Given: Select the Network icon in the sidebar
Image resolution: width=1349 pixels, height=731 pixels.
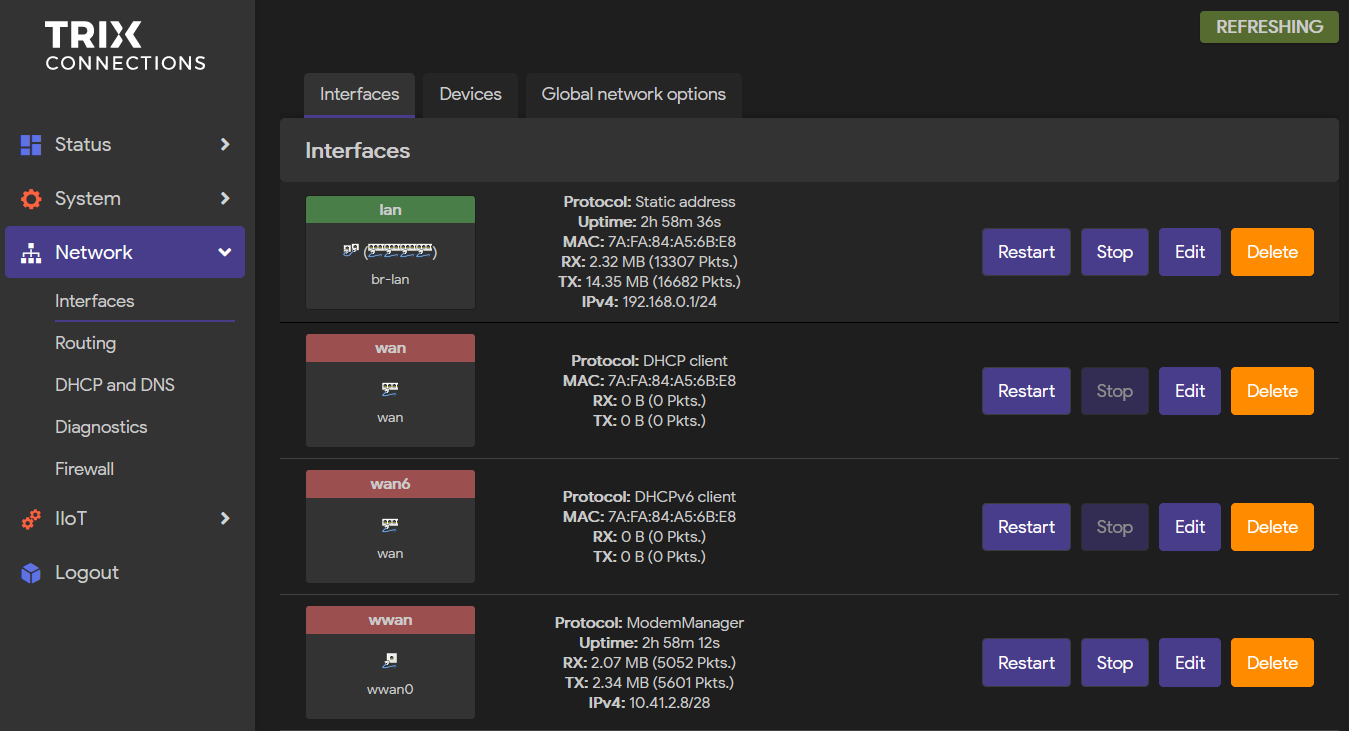Looking at the screenshot, I should 29,252.
